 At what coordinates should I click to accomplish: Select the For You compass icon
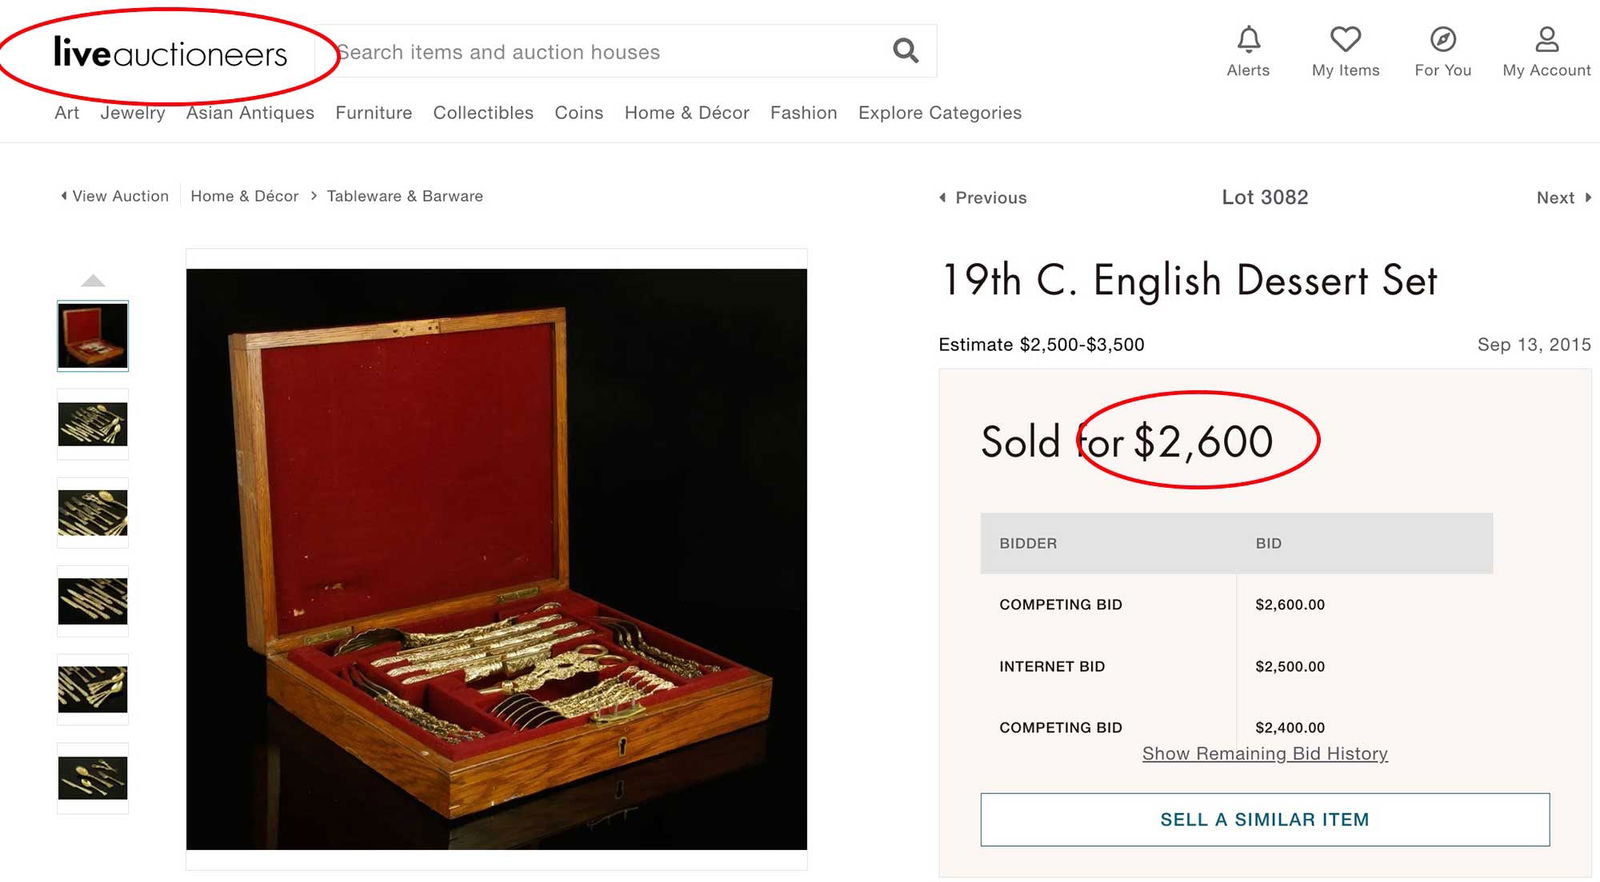(x=1442, y=40)
